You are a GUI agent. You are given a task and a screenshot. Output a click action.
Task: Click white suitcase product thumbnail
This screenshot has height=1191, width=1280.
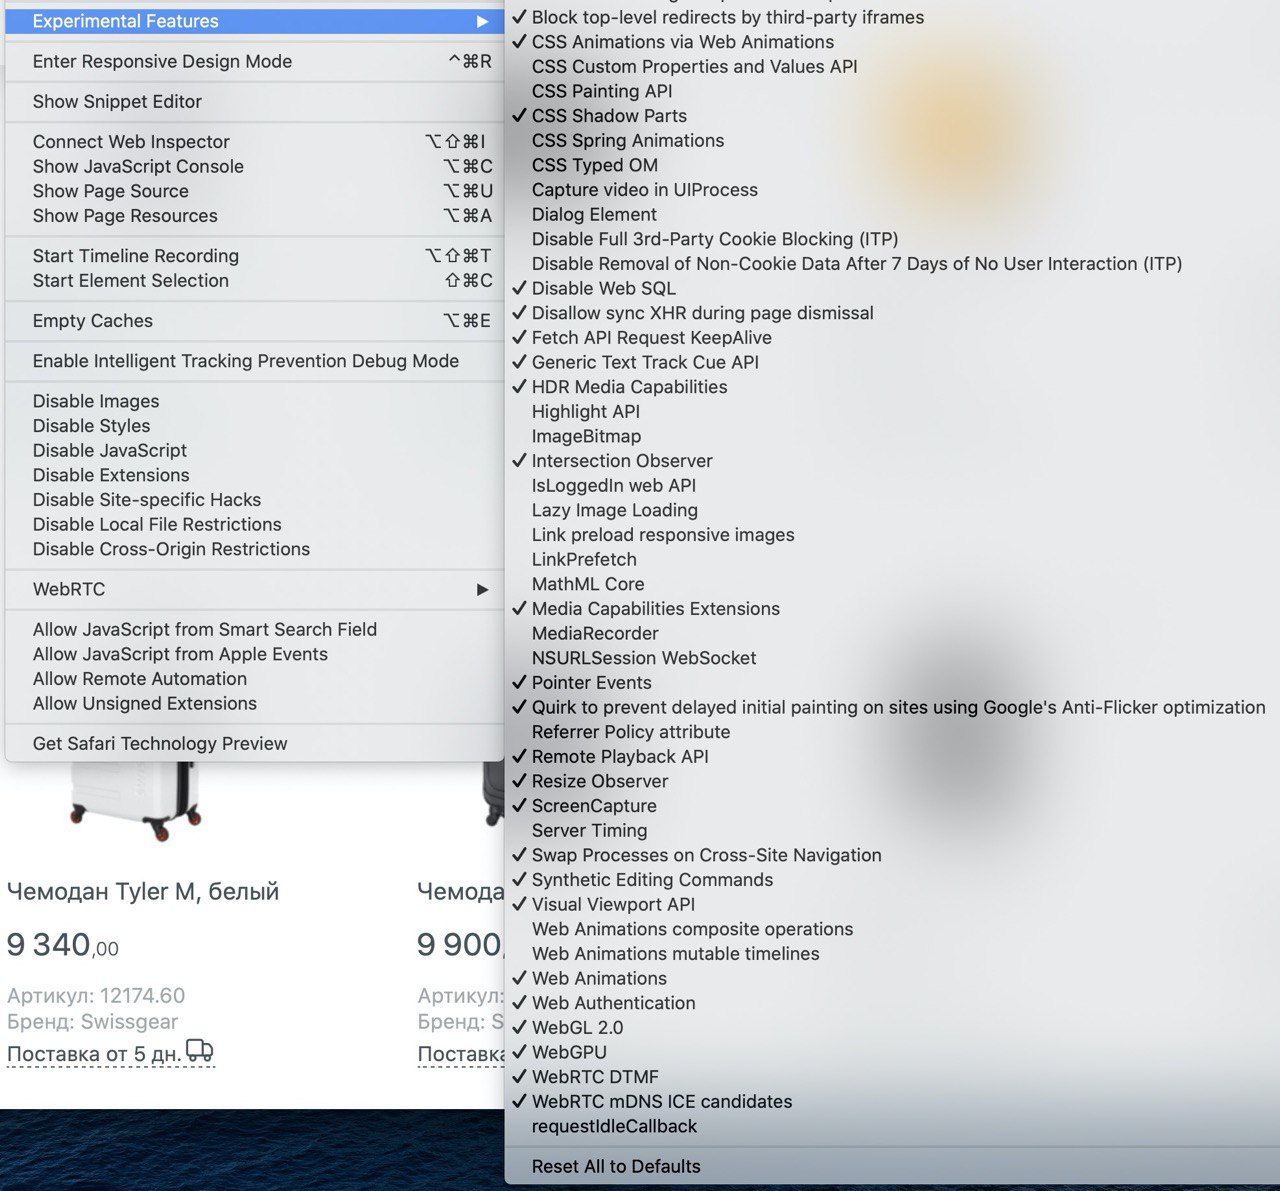134,801
